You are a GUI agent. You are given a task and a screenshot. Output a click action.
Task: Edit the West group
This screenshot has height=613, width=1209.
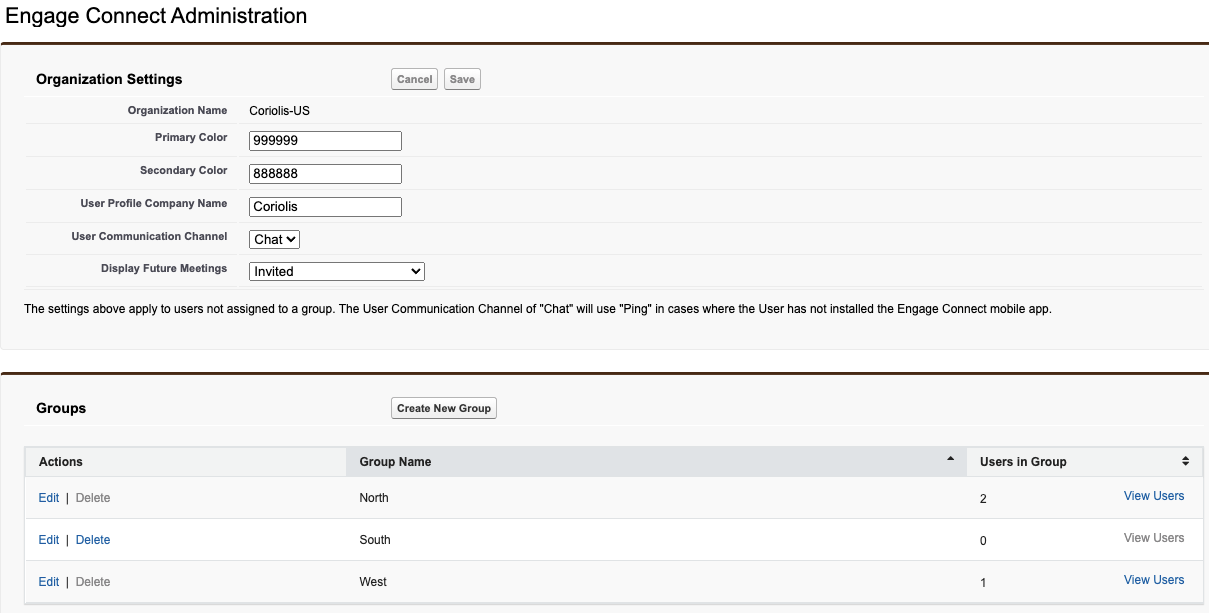click(x=48, y=582)
